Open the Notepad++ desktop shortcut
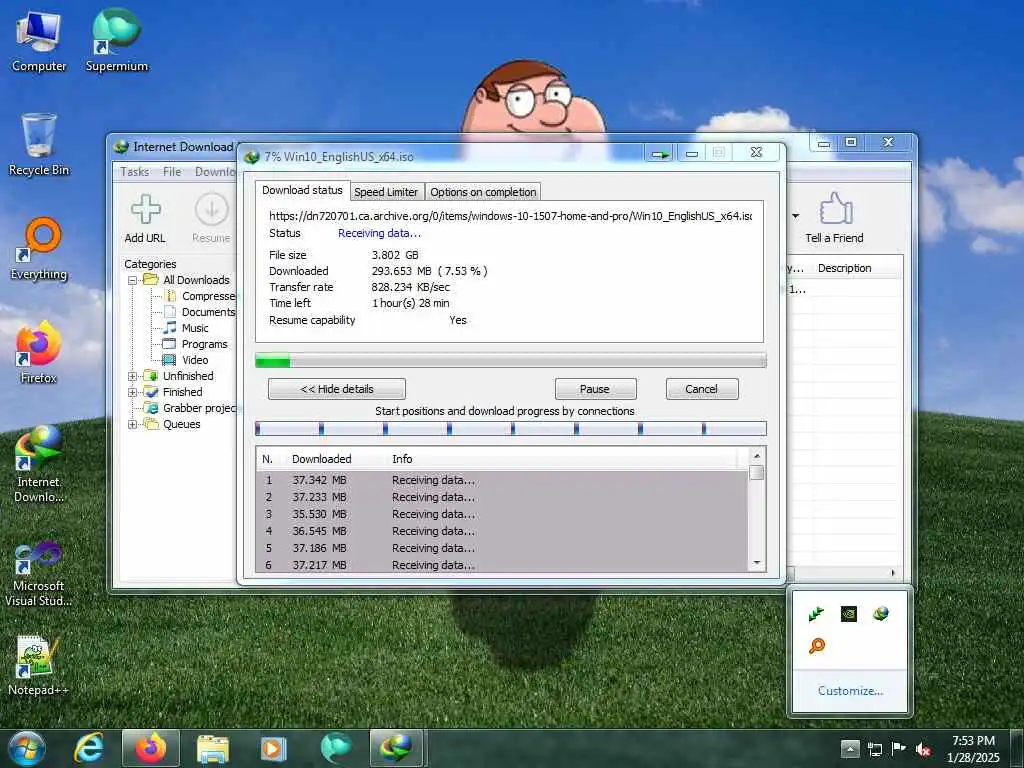 coord(39,664)
